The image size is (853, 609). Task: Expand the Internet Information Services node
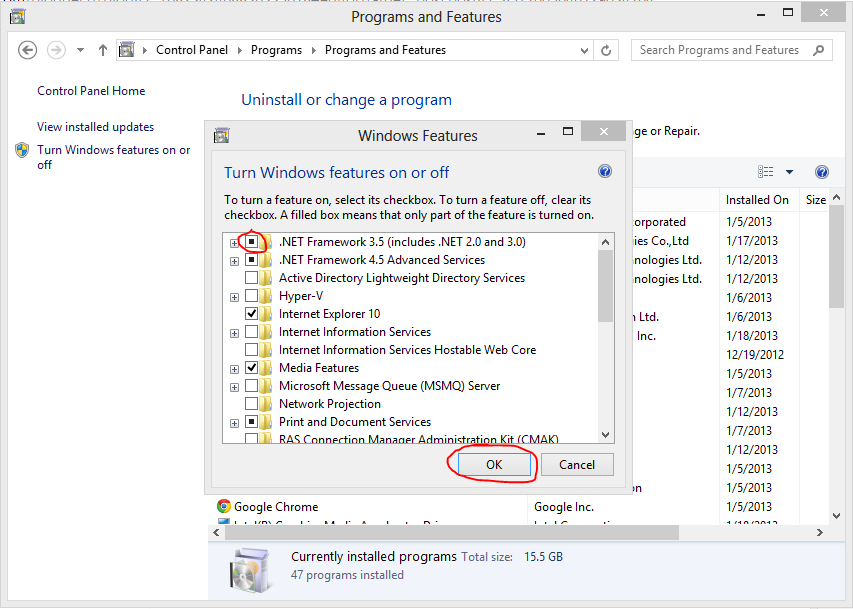[x=234, y=333]
